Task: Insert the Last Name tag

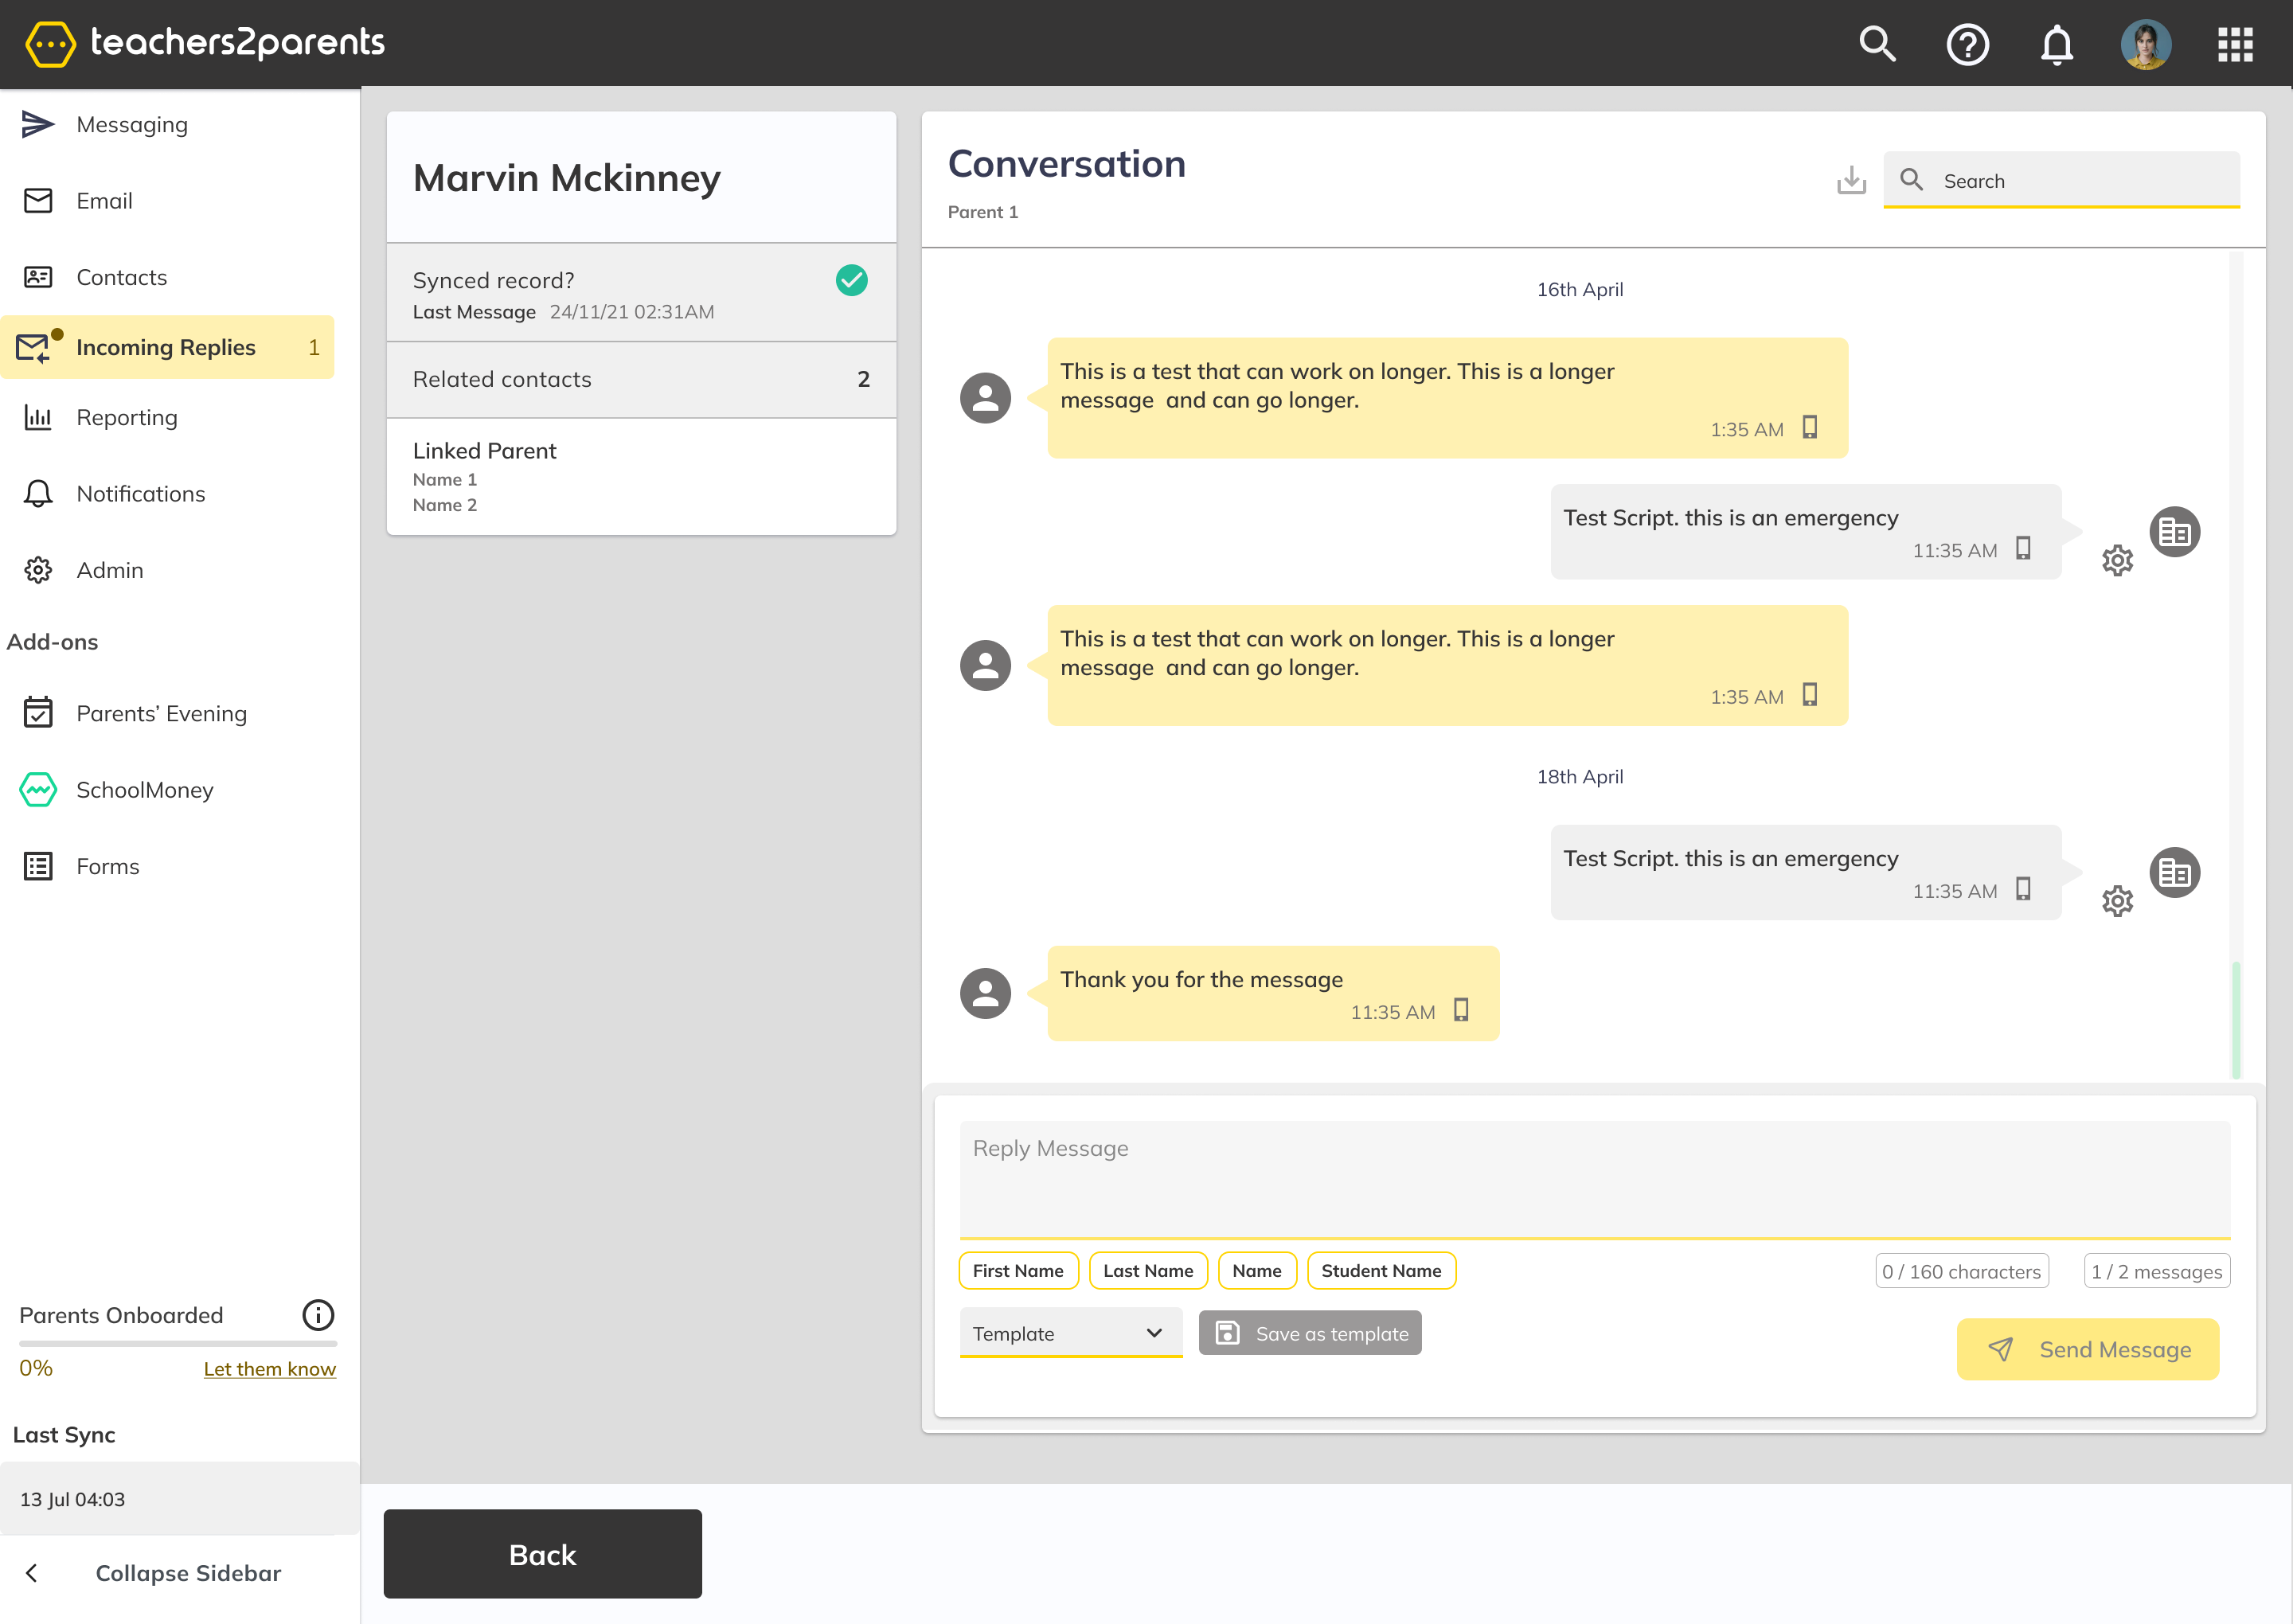Action: pyautogui.click(x=1148, y=1271)
